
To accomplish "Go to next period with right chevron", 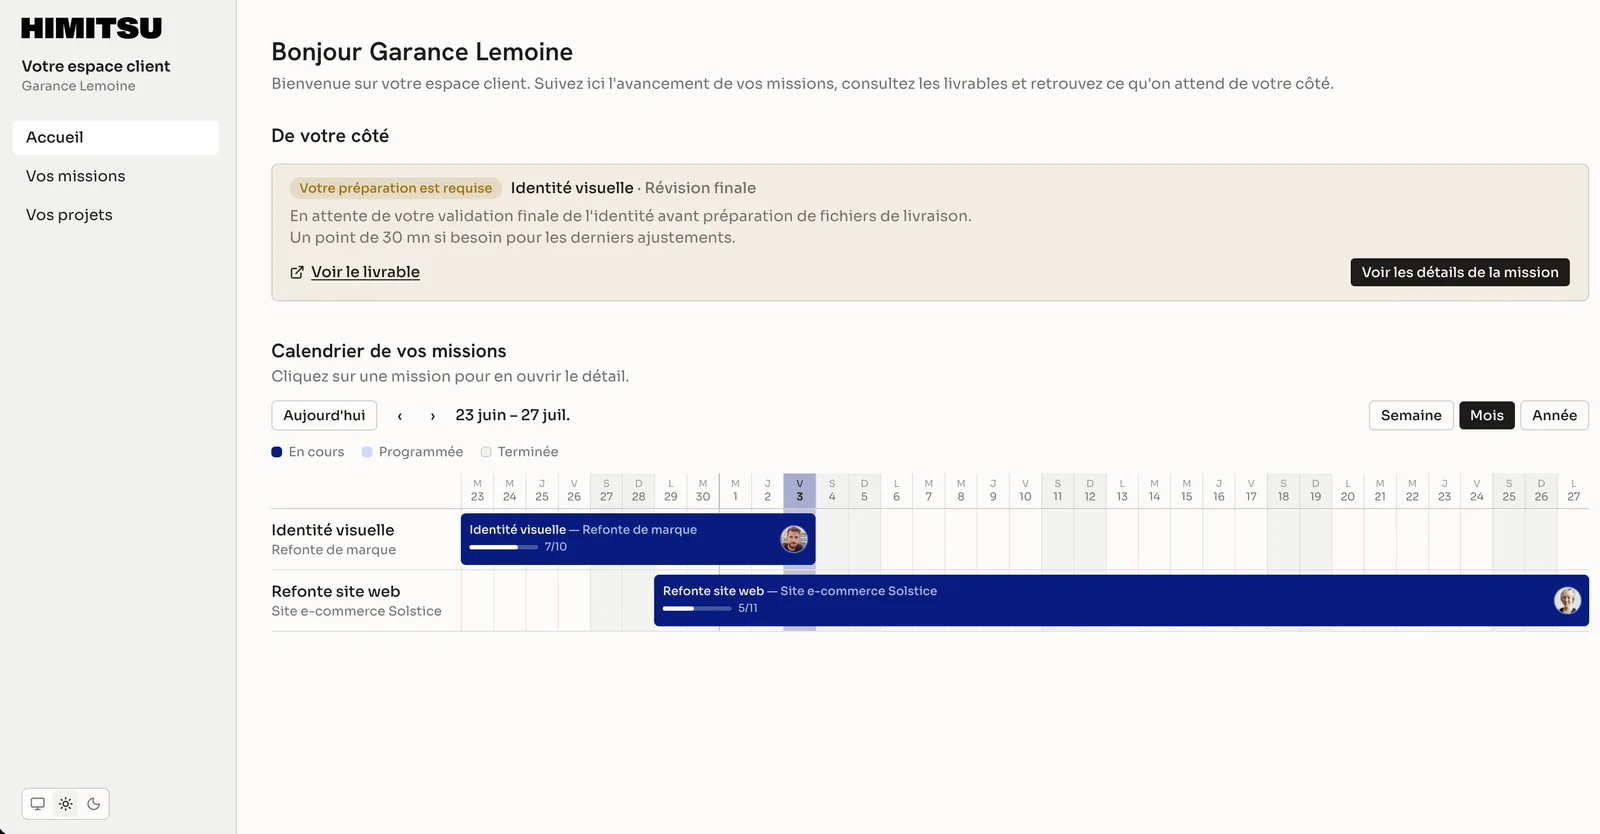I will (x=432, y=416).
